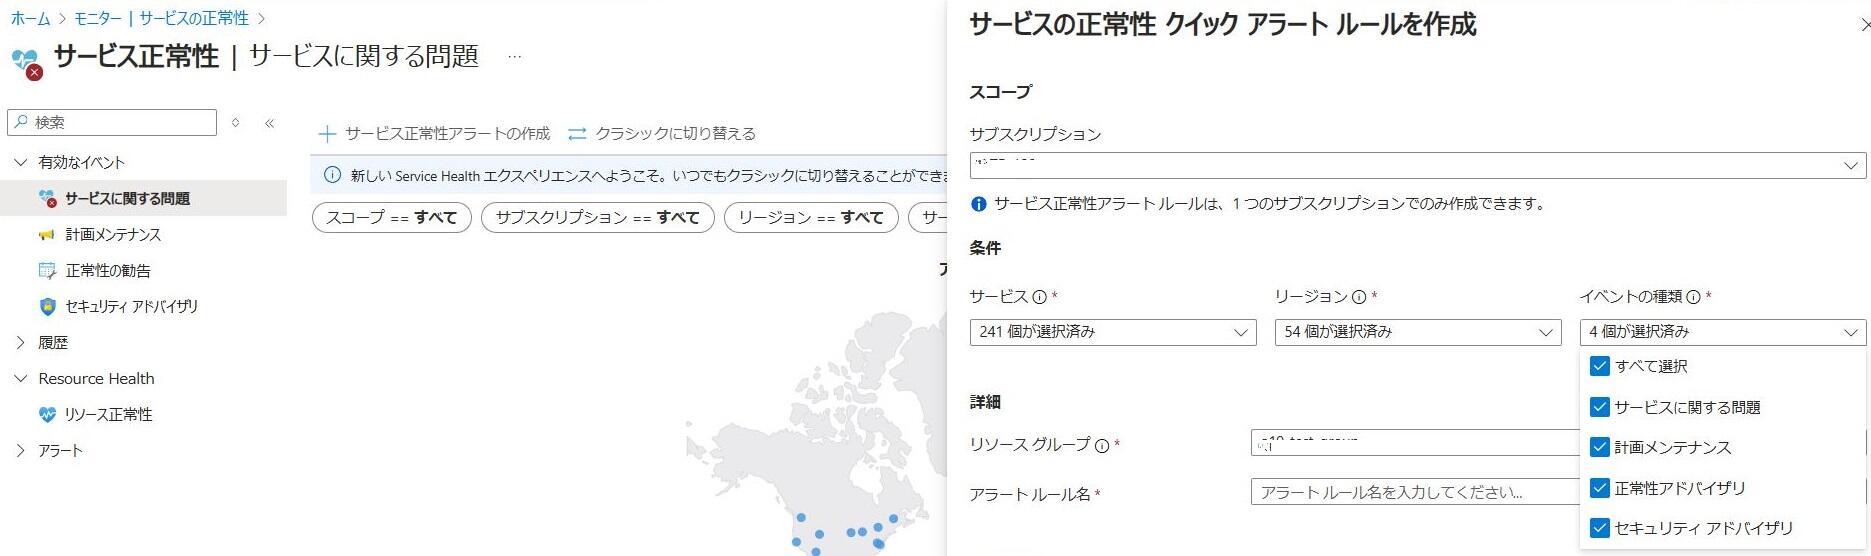Click the Service Health heart icon in header

click(26, 63)
